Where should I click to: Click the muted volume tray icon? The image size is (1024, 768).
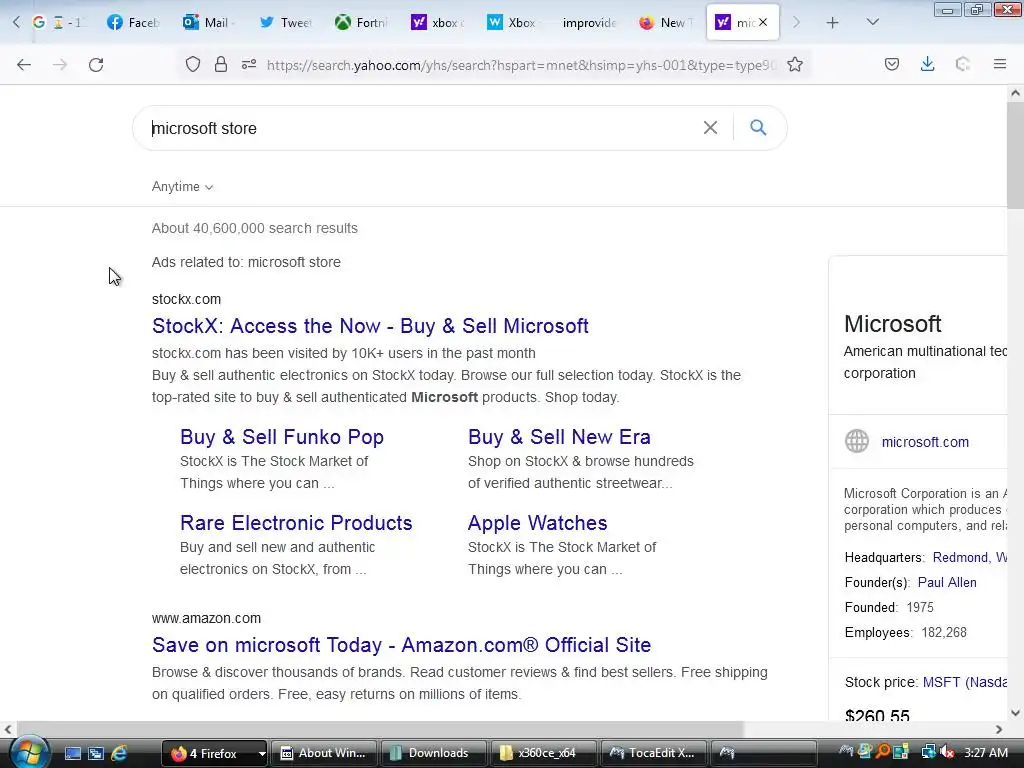(946, 752)
